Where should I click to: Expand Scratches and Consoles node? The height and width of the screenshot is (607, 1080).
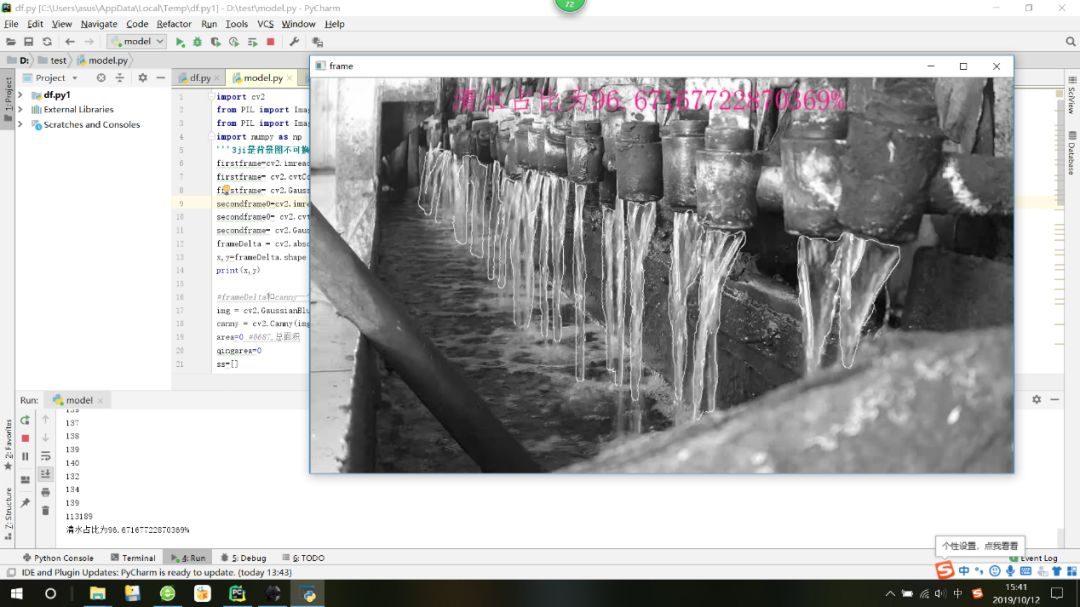point(20,125)
